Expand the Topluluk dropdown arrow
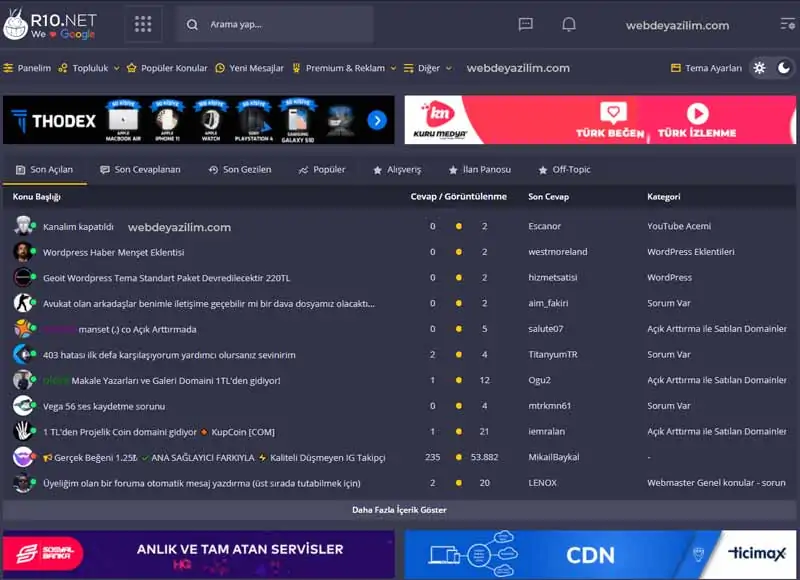The image size is (800, 580). point(116,68)
